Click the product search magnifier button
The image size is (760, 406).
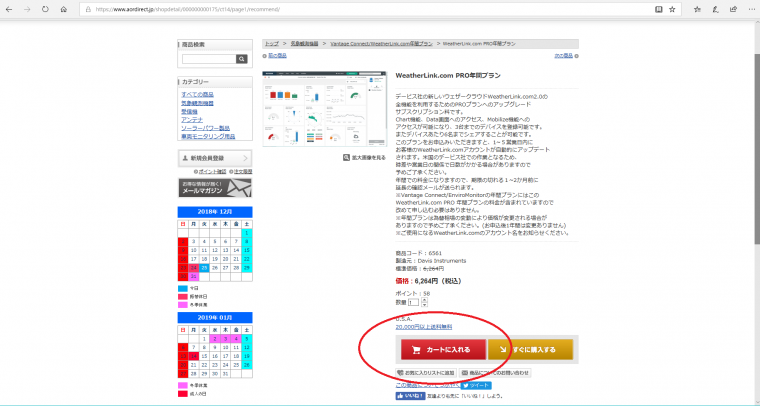pos(242,59)
